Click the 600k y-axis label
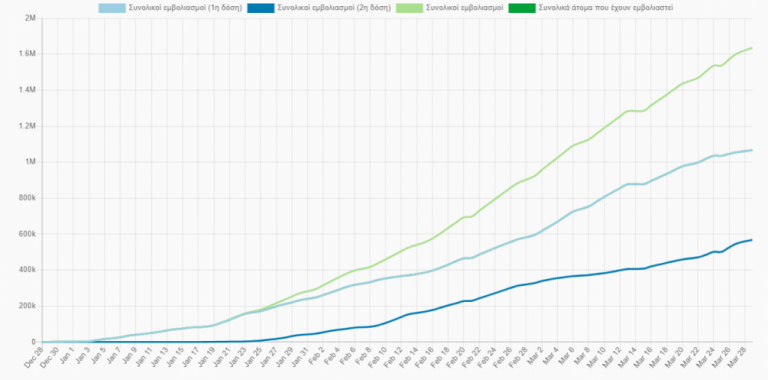 pos(28,234)
